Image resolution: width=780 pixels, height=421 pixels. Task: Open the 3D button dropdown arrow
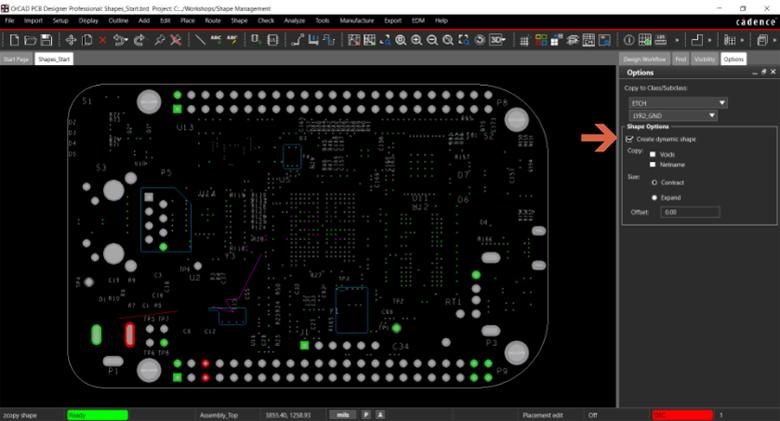pos(504,40)
